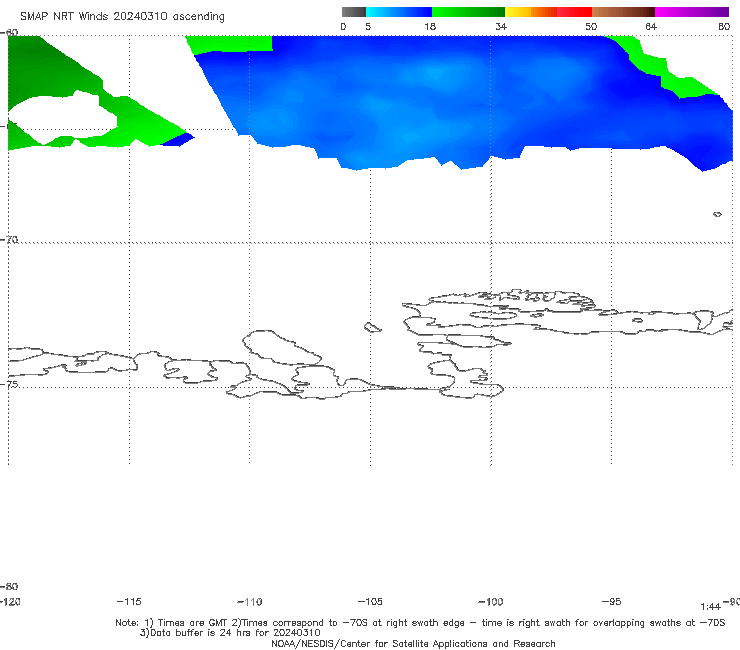The image size is (740, 650).
Task: Click the longitude label "-115"
Action: (129, 601)
